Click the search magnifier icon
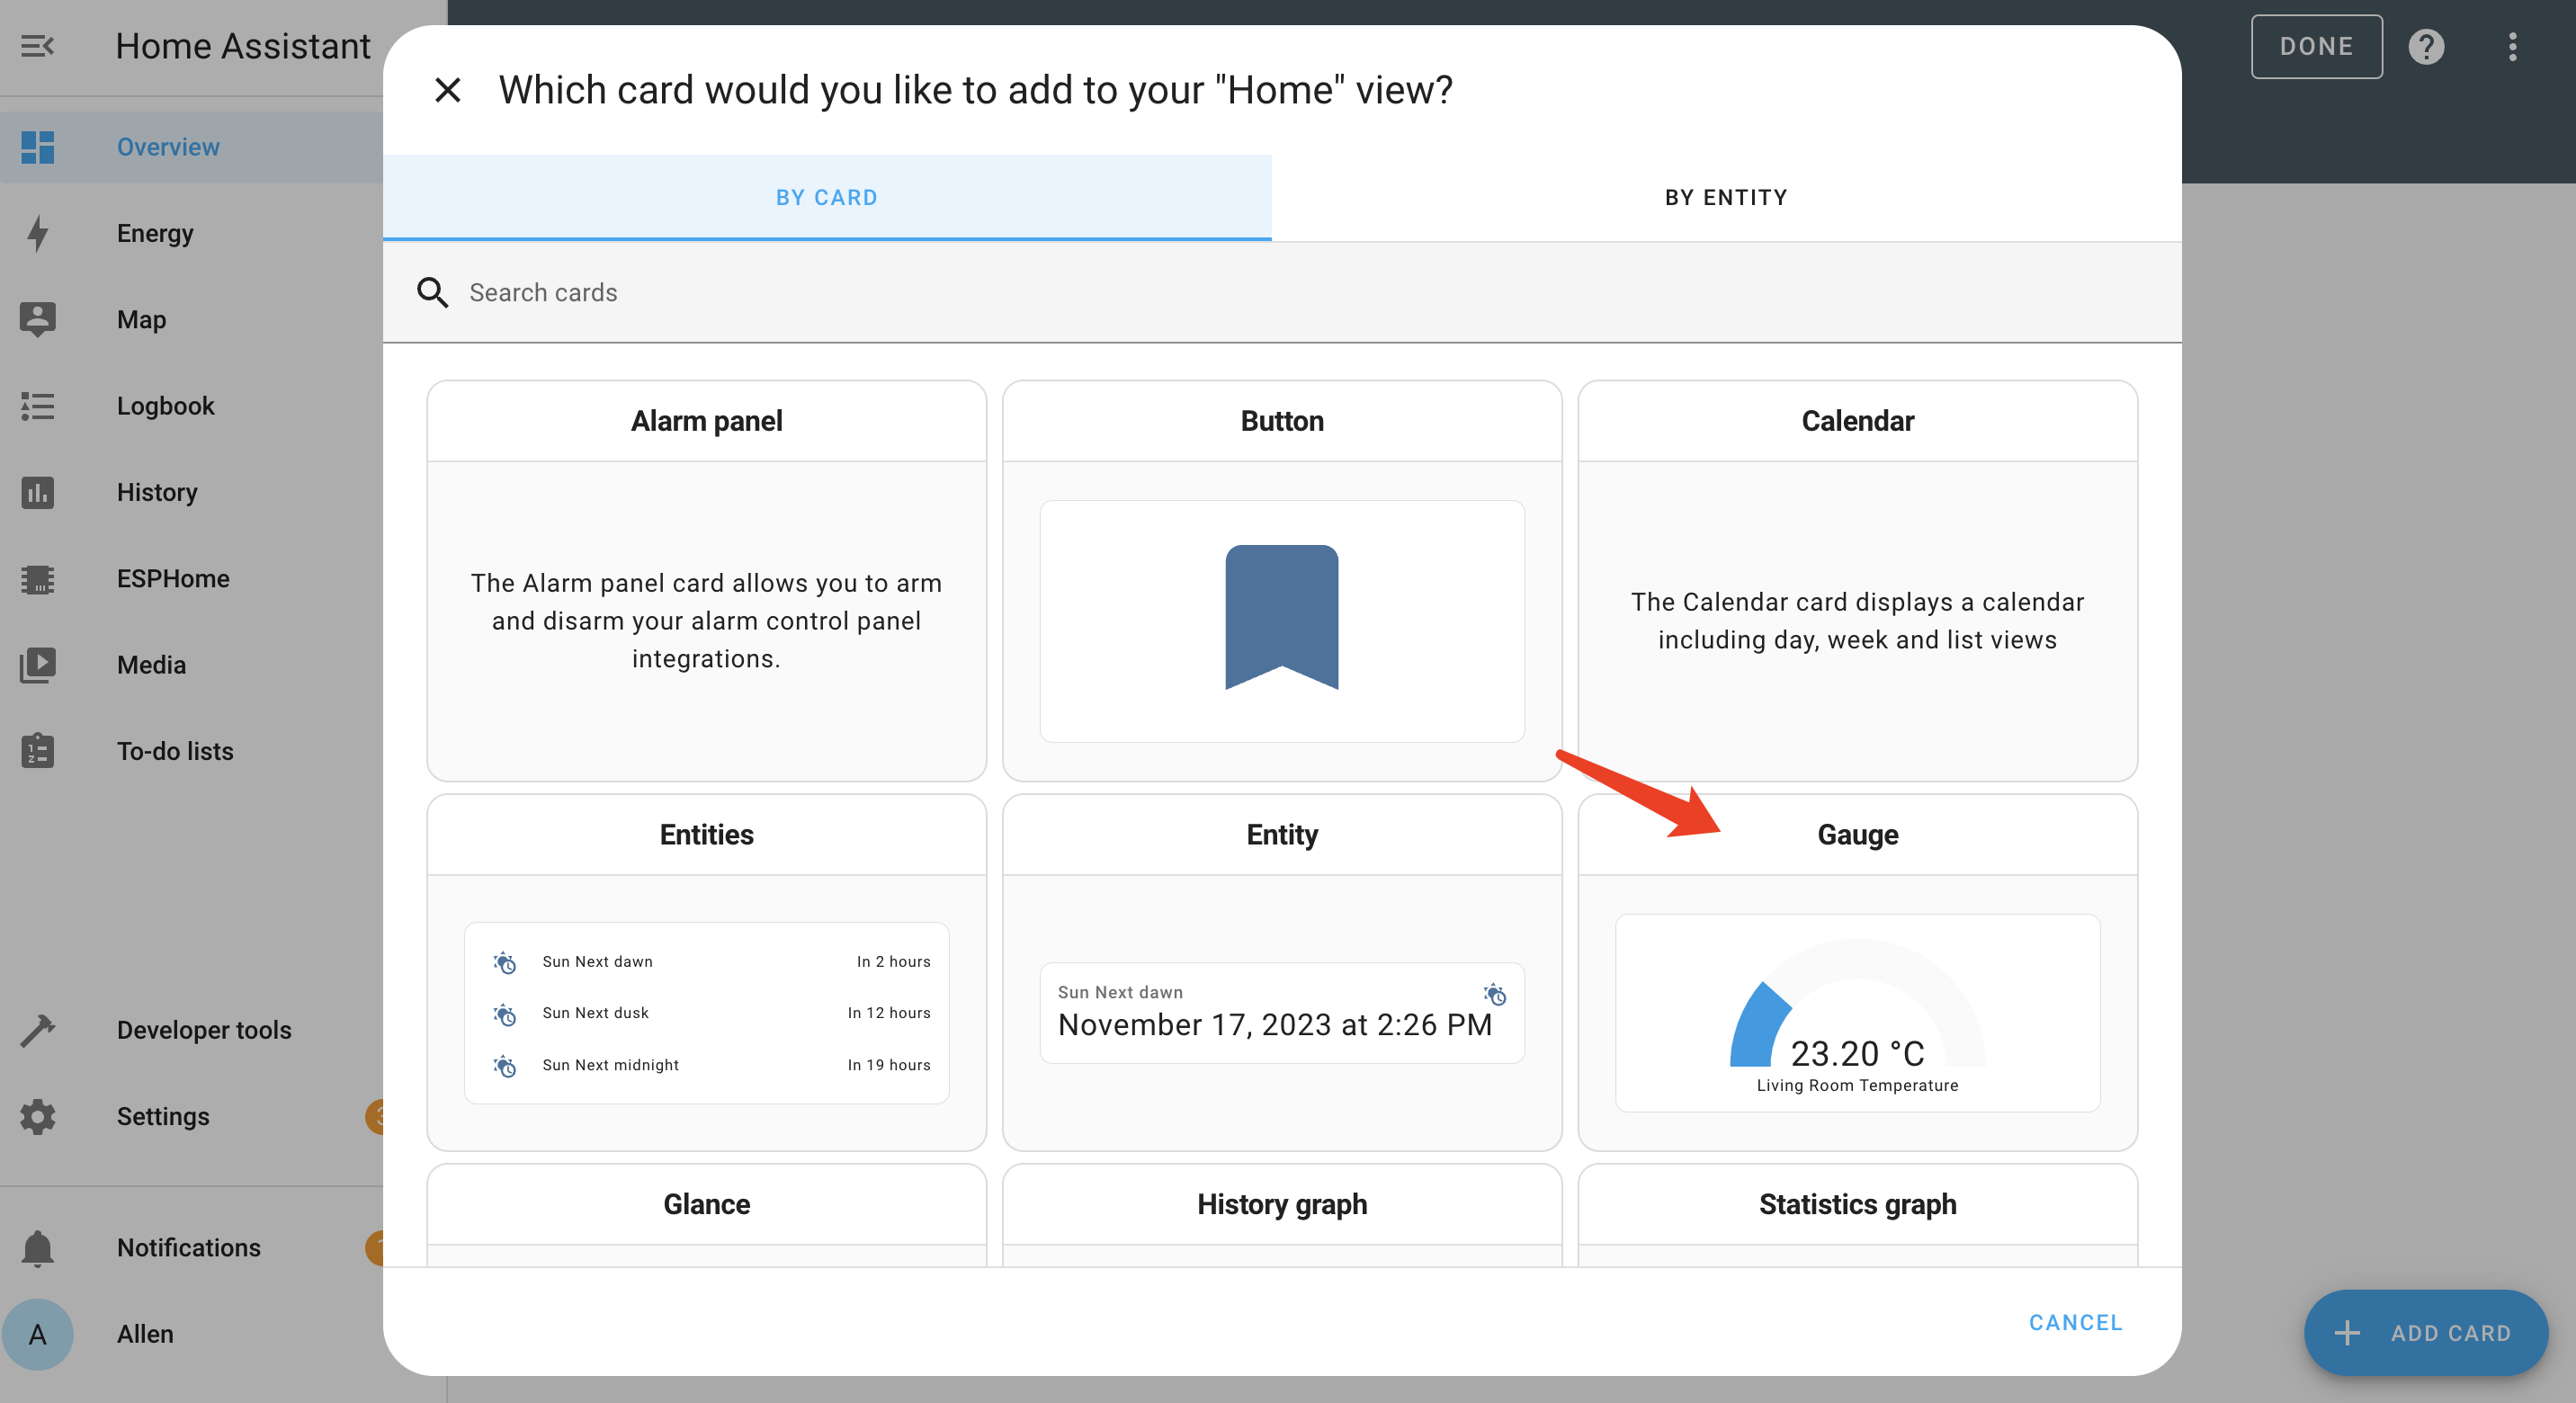Viewport: 2576px width, 1403px height. [432, 292]
